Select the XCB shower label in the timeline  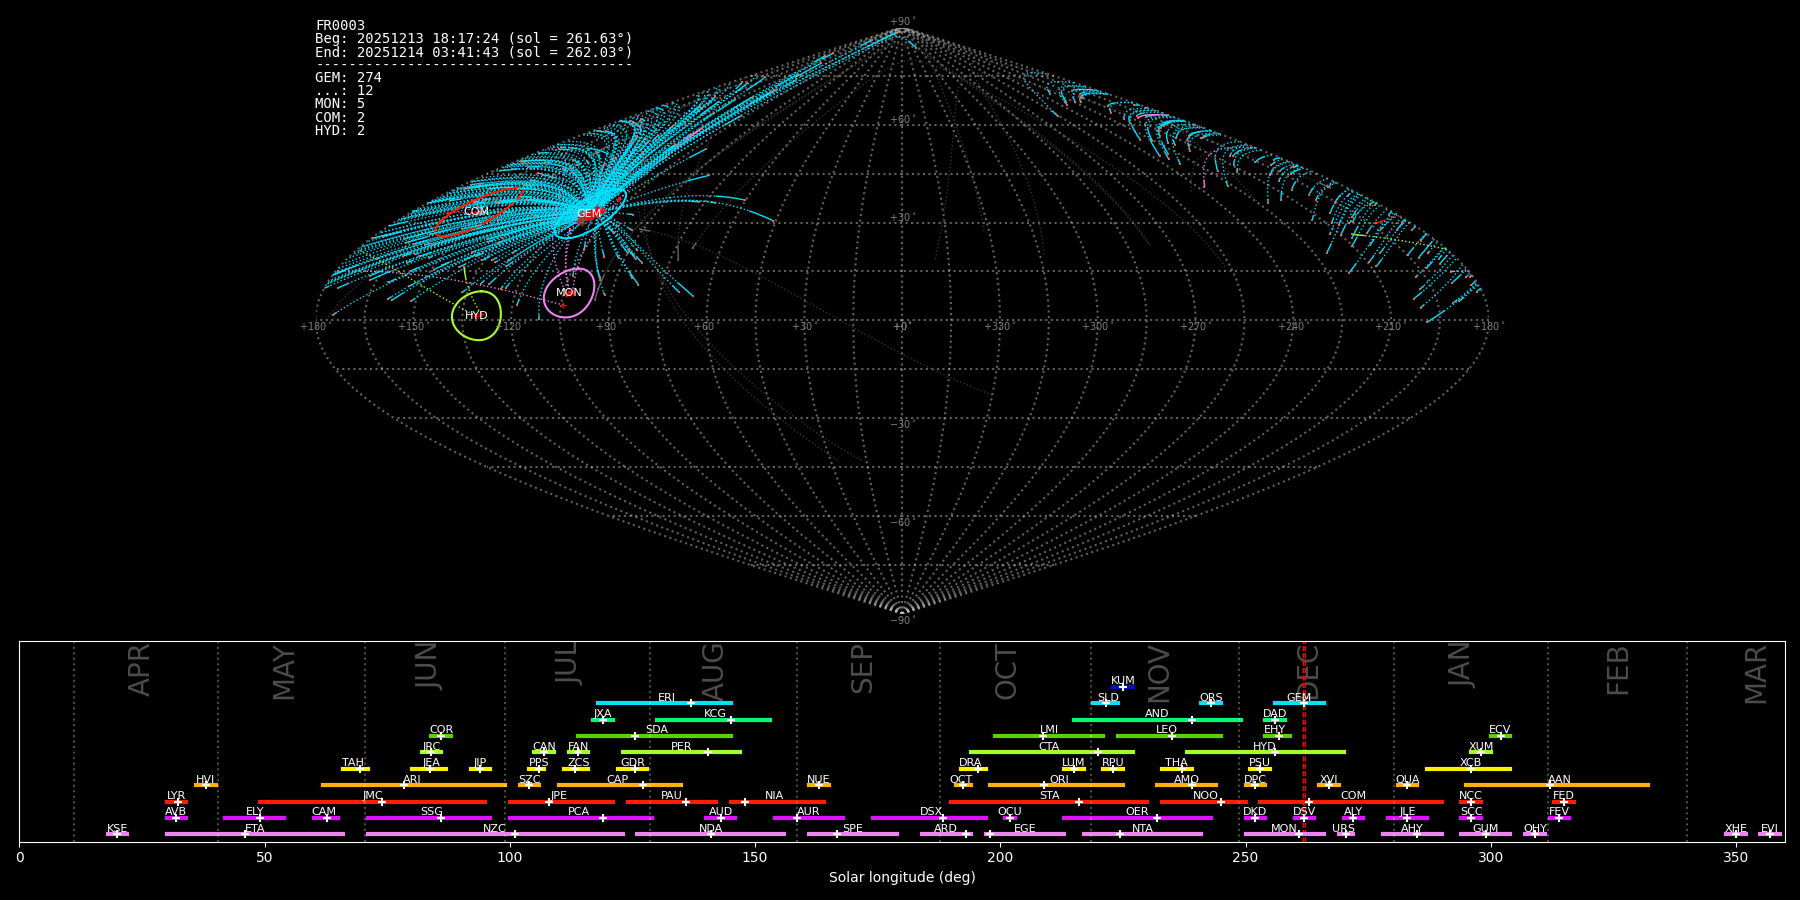coord(1470,763)
